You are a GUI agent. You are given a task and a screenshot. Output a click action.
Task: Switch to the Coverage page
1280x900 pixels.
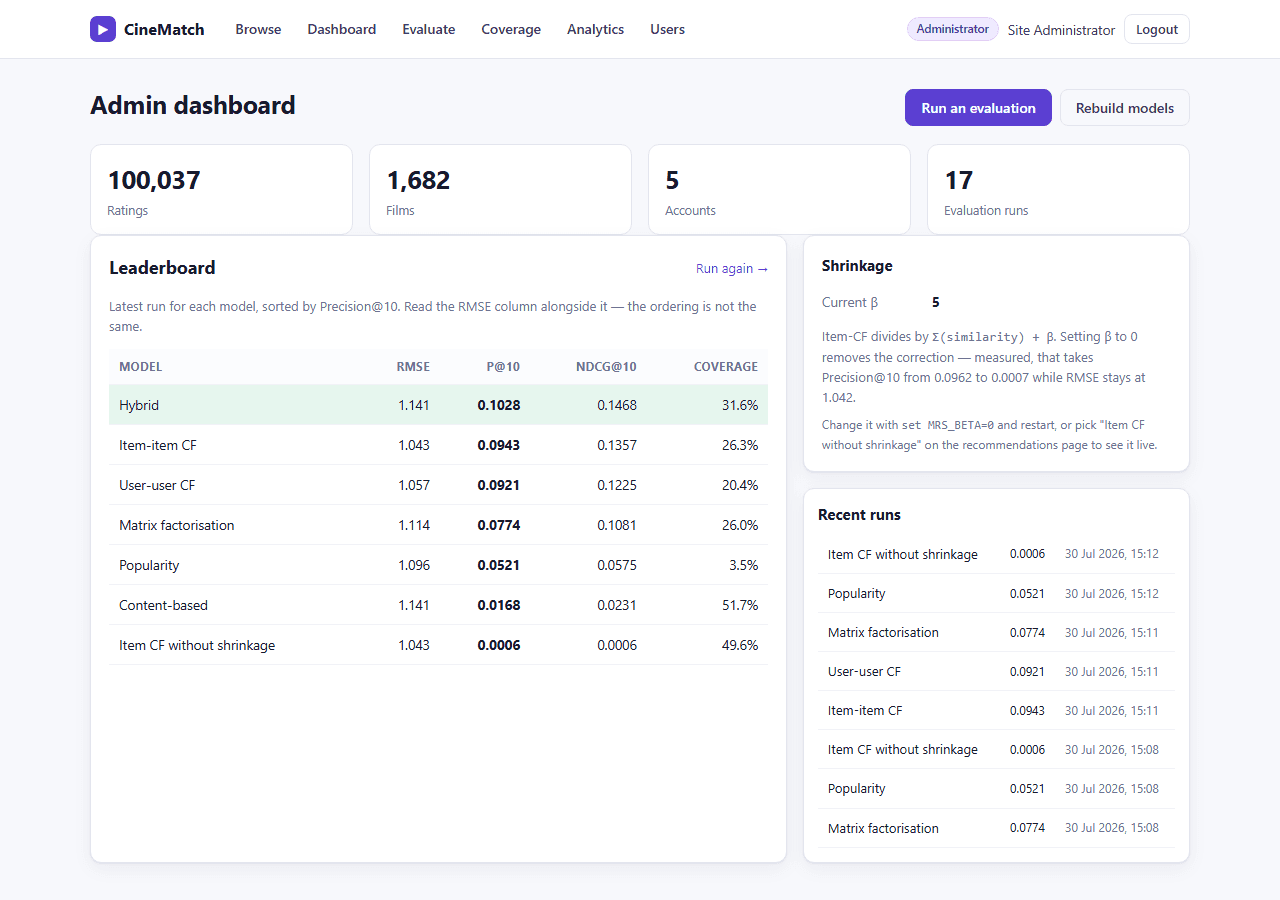pos(511,29)
